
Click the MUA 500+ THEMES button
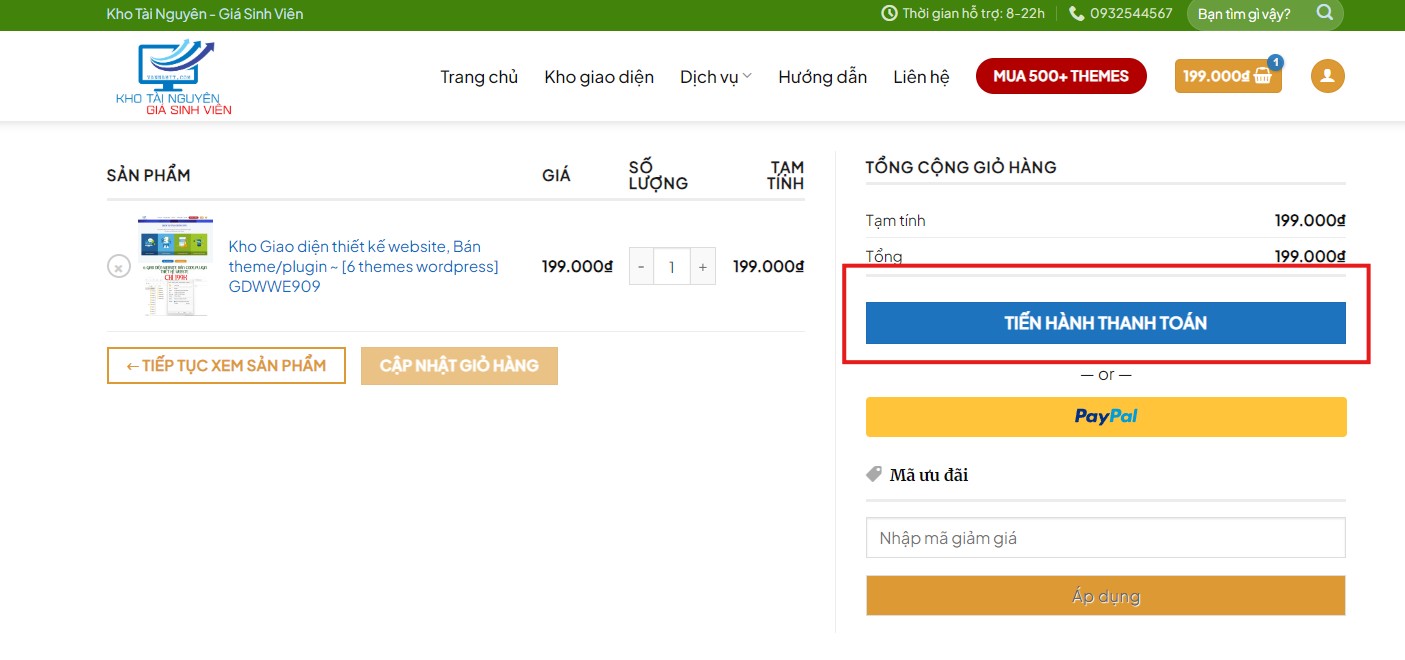[x=1060, y=76]
